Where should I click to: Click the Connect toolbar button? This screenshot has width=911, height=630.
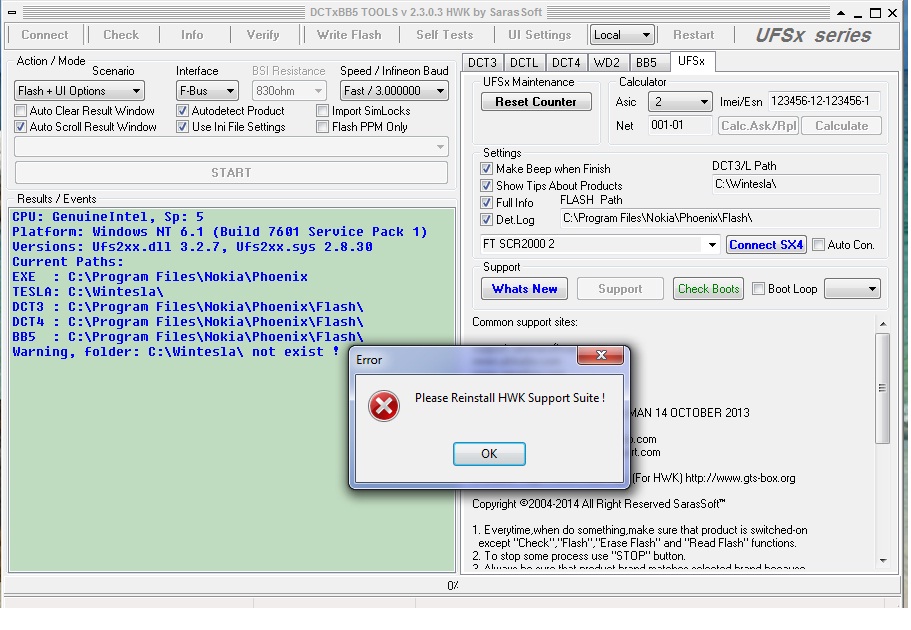[x=45, y=35]
